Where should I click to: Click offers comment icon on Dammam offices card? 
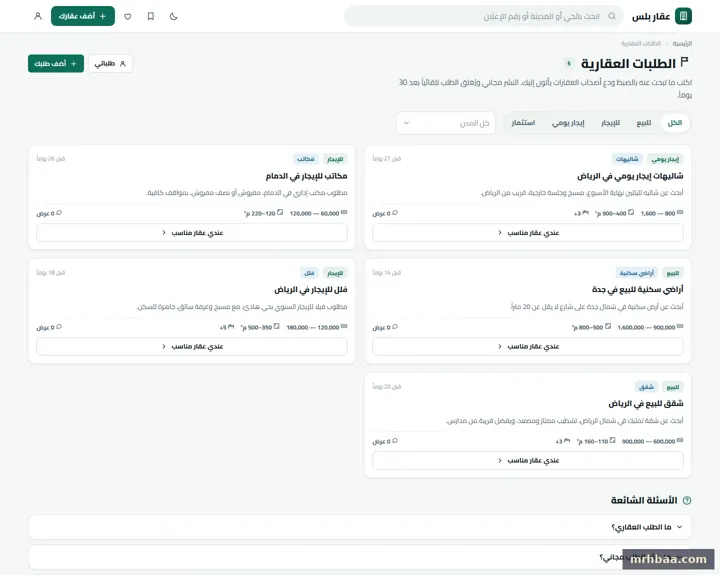click(59, 213)
